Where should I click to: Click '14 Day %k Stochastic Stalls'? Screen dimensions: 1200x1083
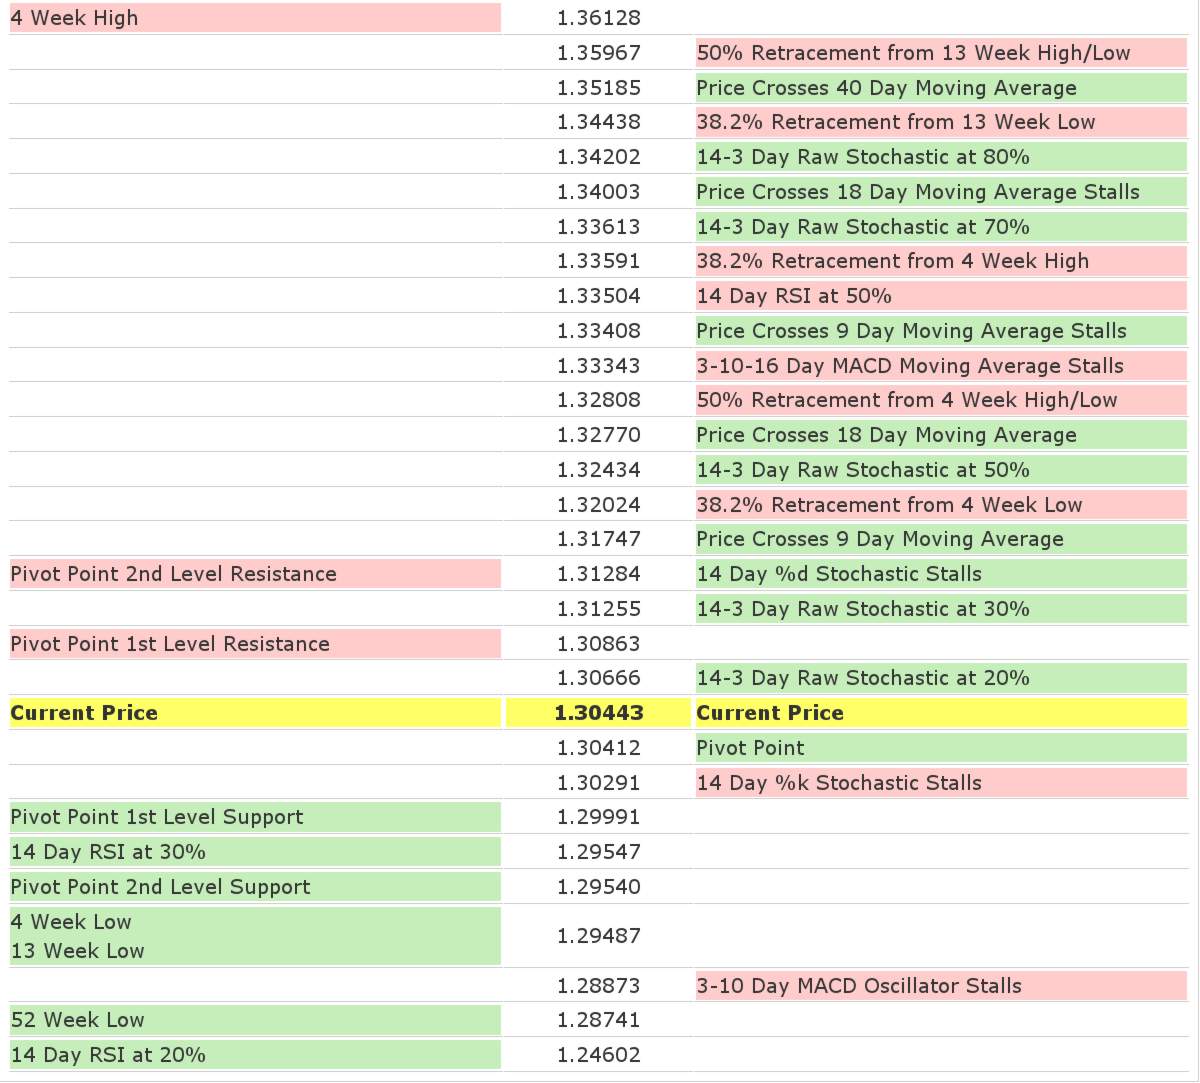pyautogui.click(x=839, y=783)
